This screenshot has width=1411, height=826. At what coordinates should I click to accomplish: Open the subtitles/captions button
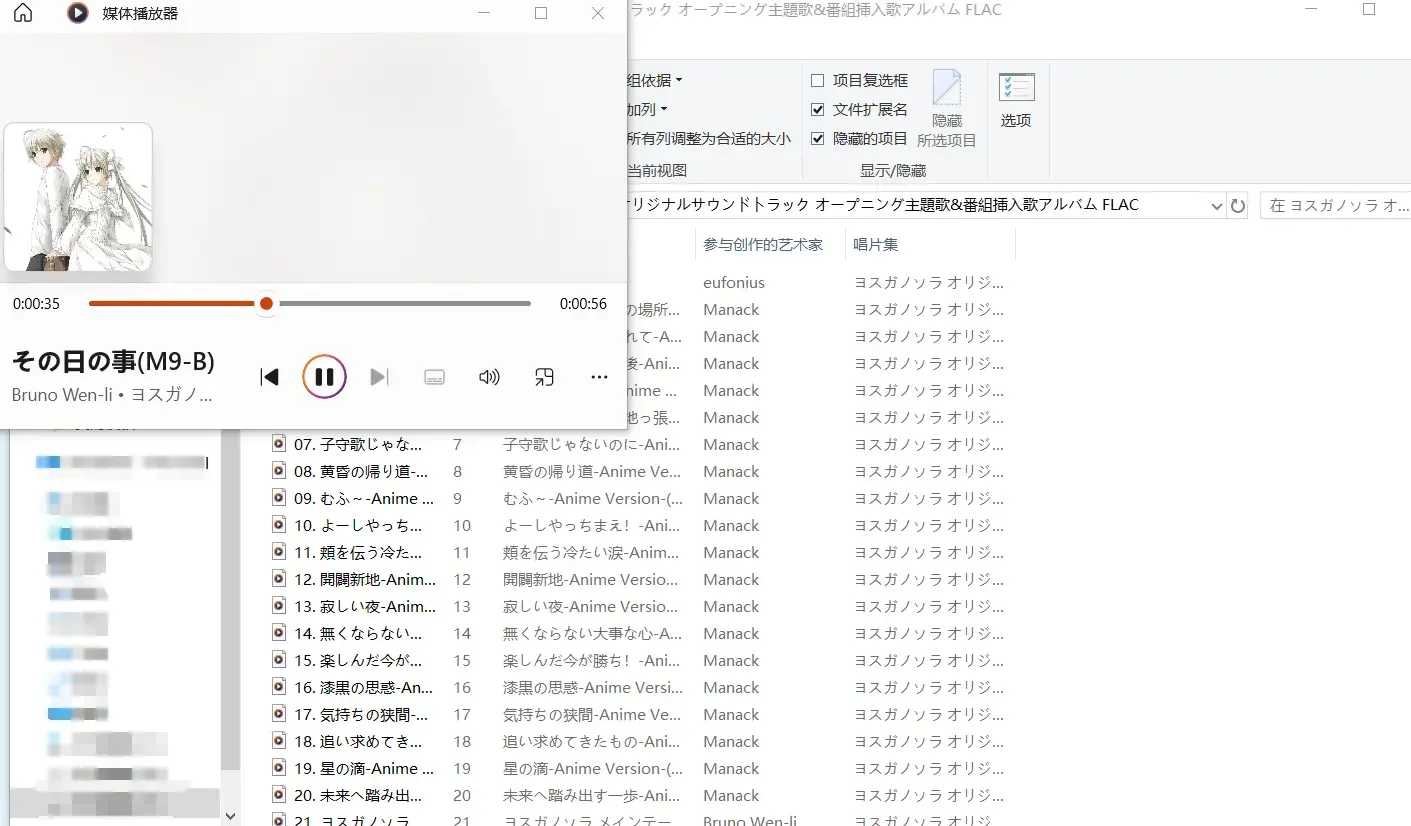[434, 377]
